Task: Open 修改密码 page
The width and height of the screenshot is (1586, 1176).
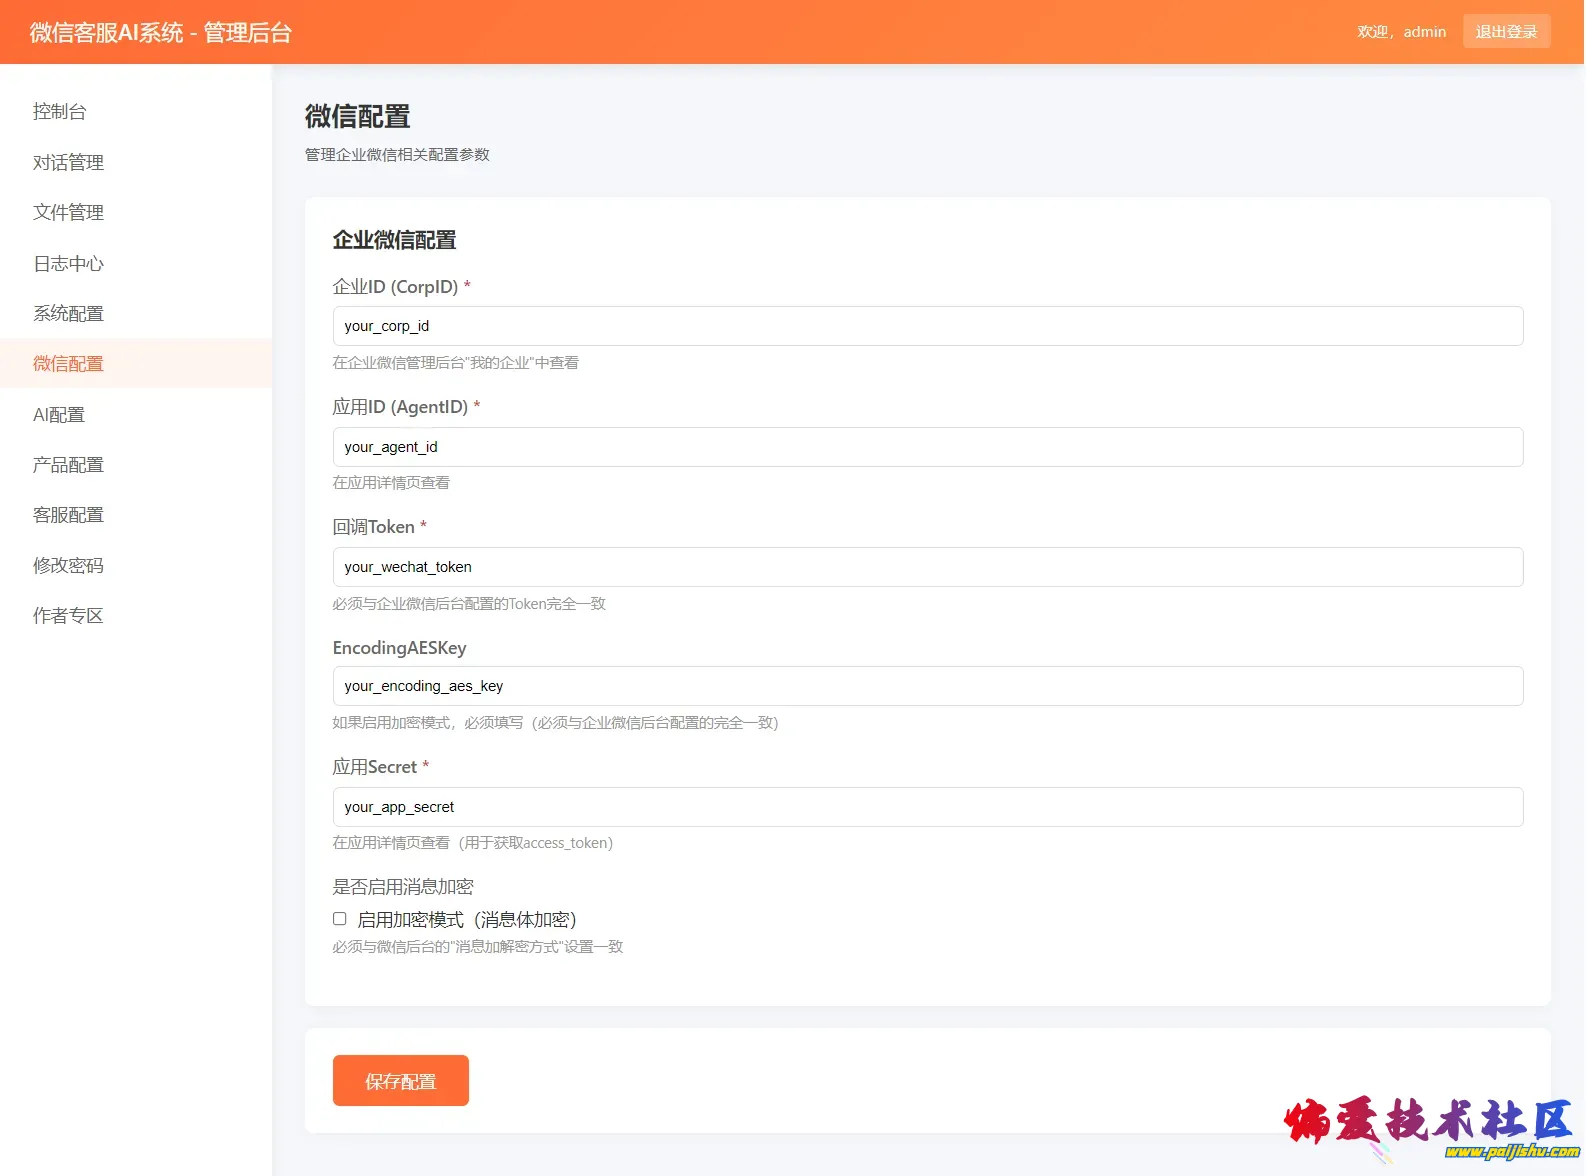Action: [x=68, y=565]
